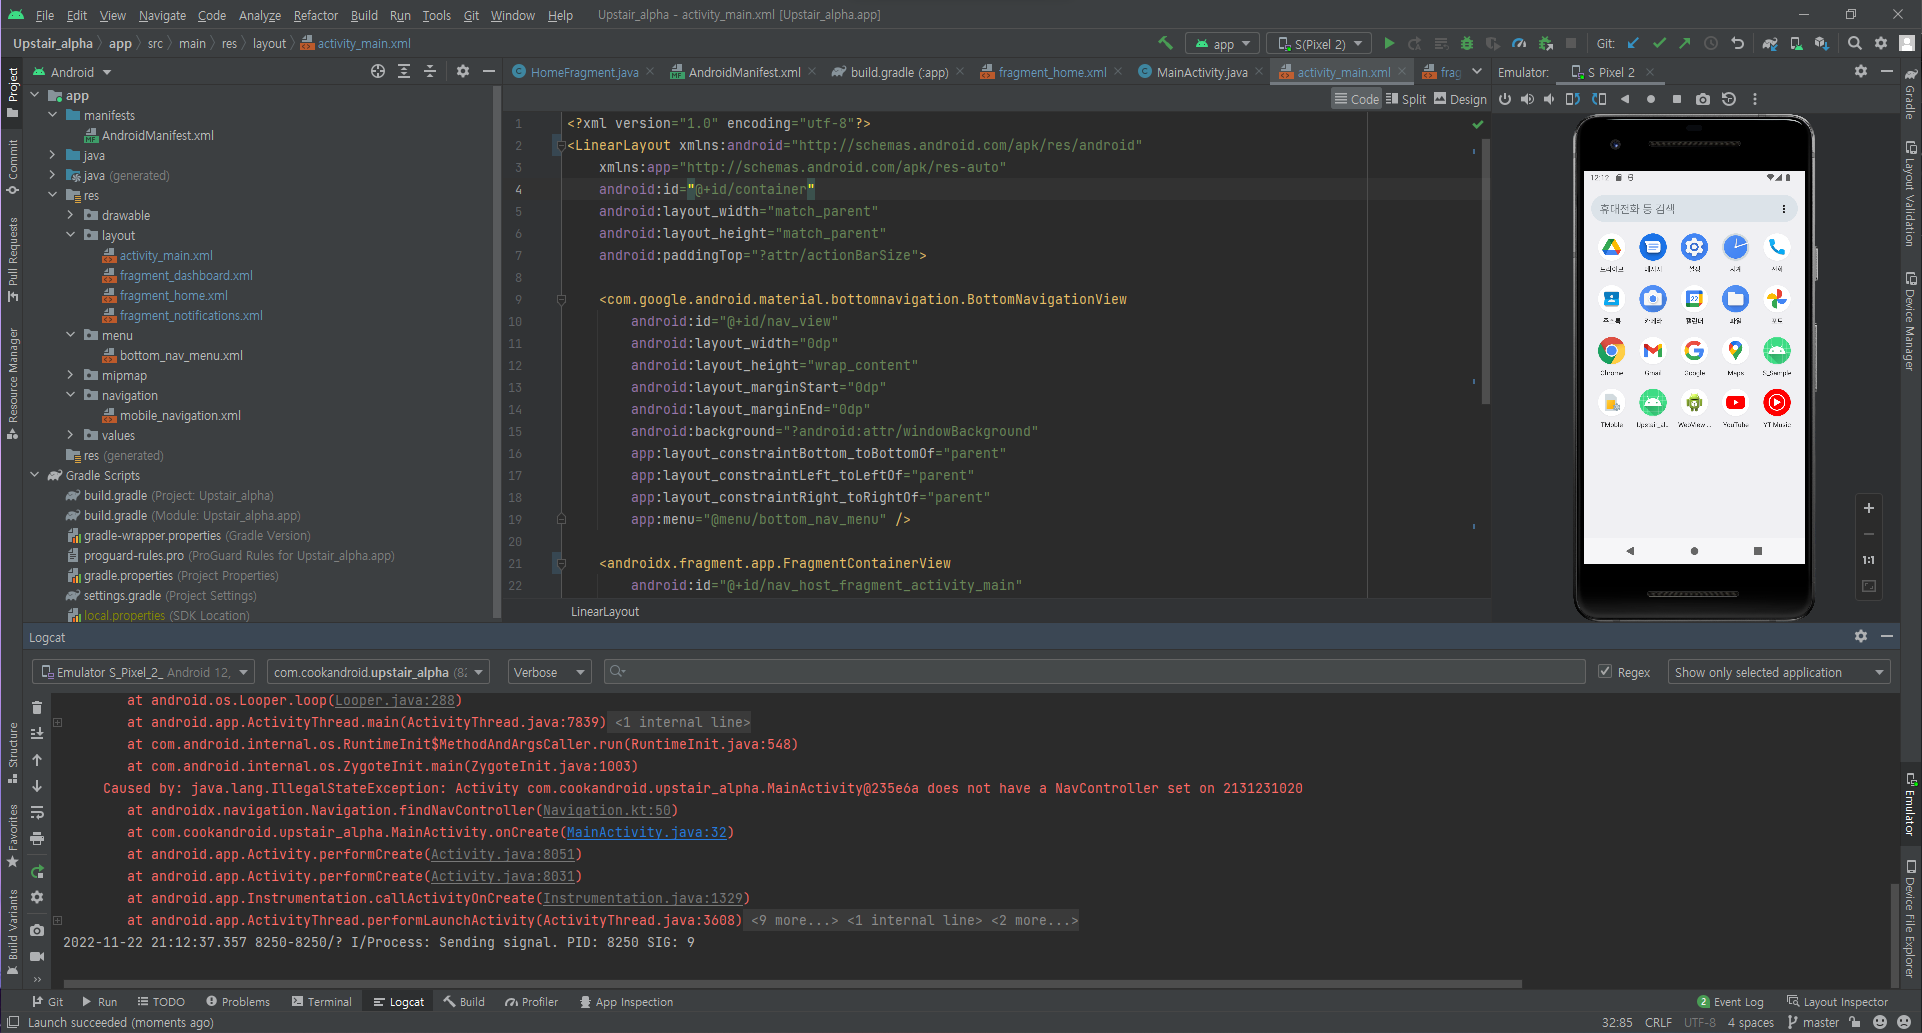Collapse the Gradle Scripts node
Viewport: 1922px width, 1033px height.
(35, 475)
